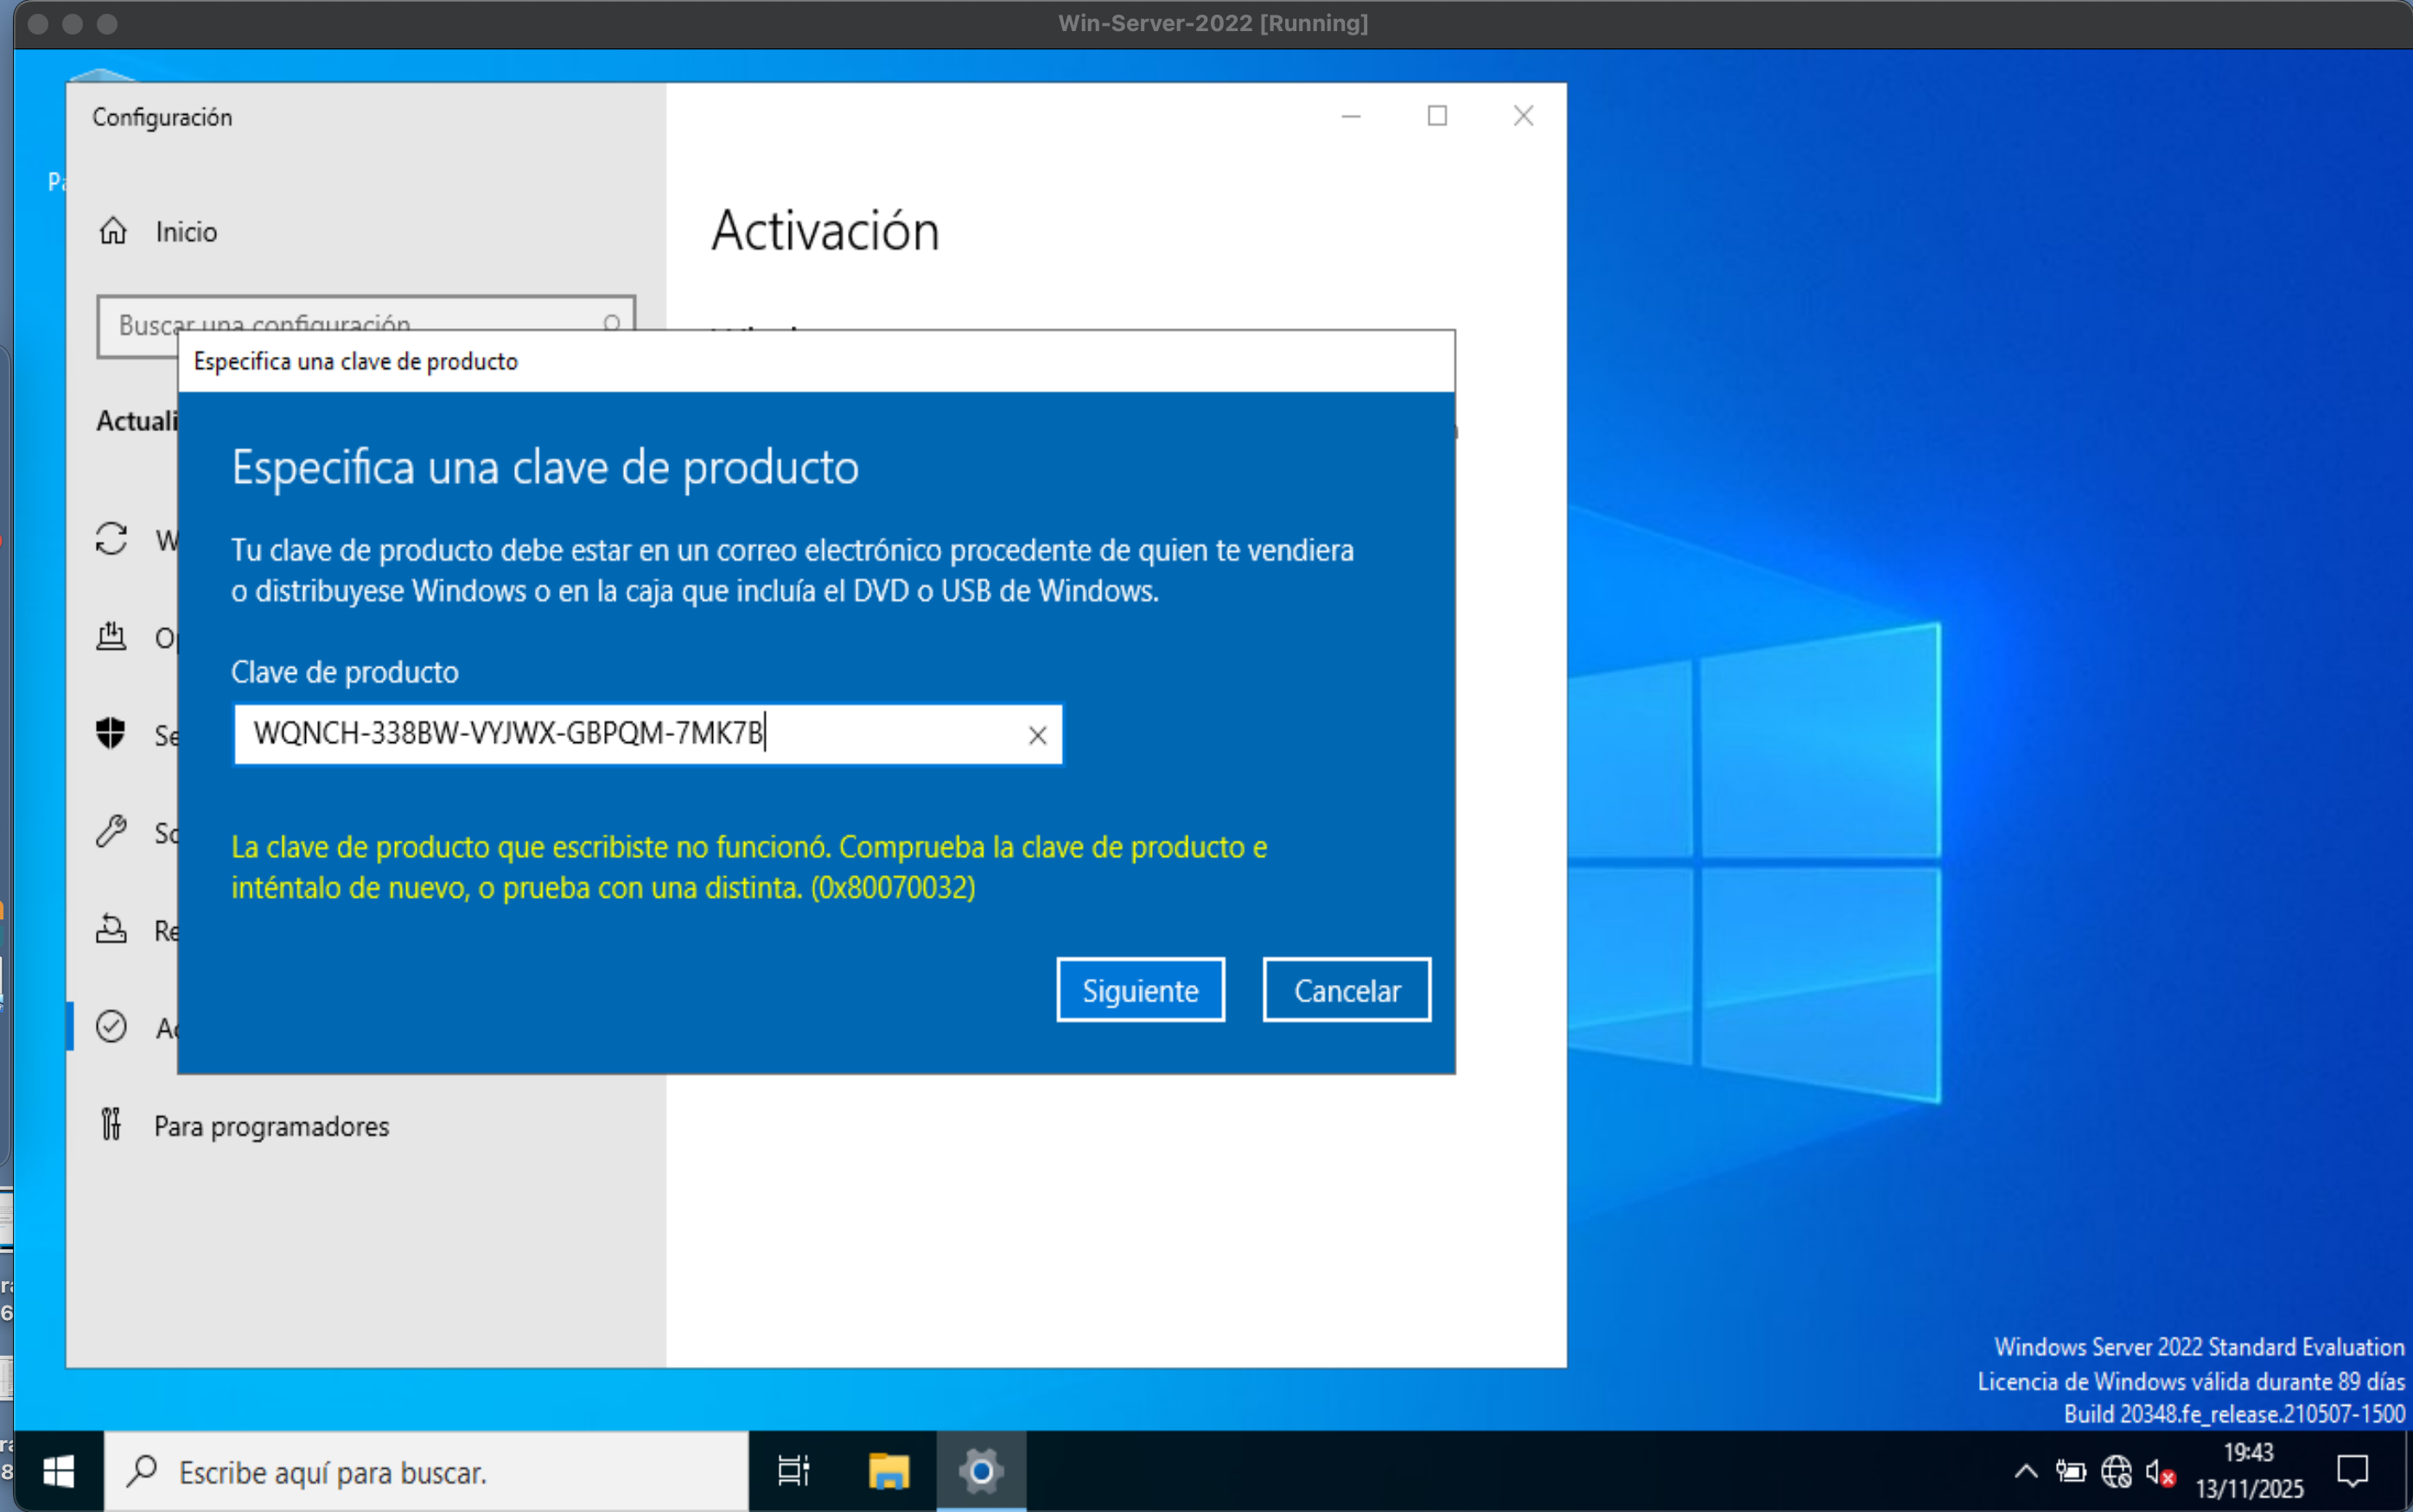This screenshot has width=2413, height=1512.
Task: Open Task View on the taskbar
Action: click(793, 1471)
